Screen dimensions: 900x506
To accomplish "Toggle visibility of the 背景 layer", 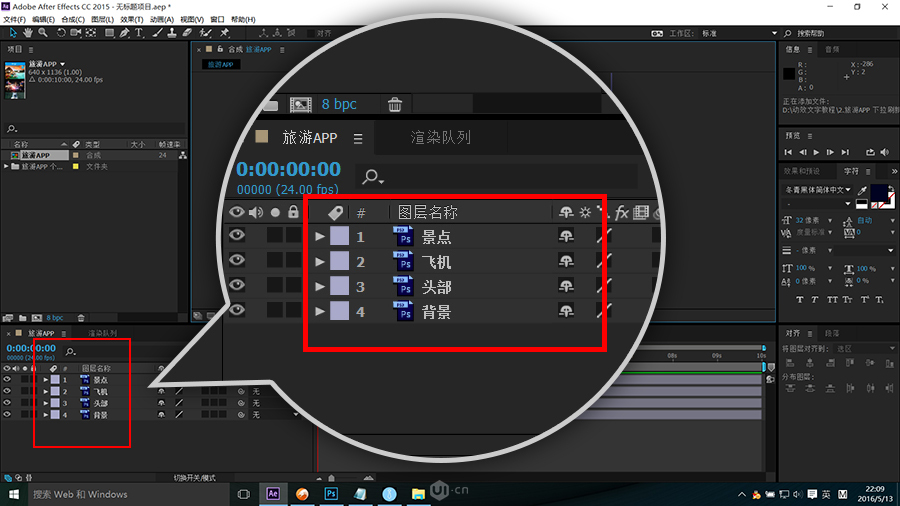I will coord(7,414).
